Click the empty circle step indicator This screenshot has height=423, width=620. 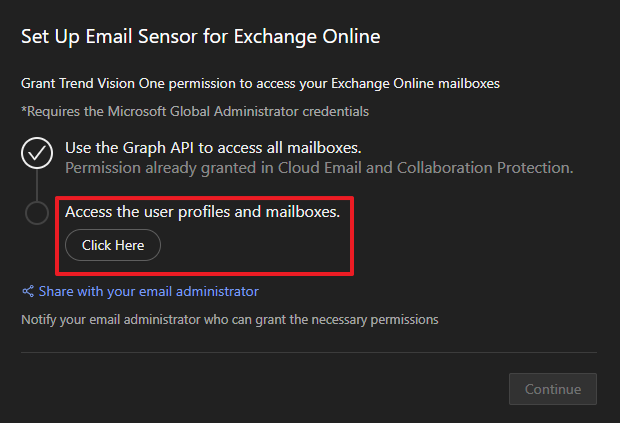(37, 212)
